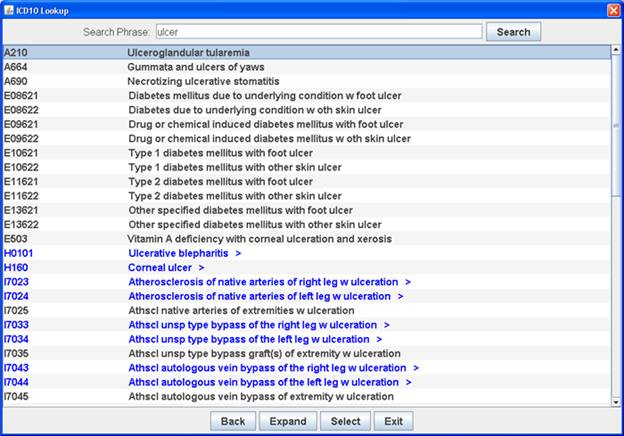Expand the Corneal ulcer entry arrow
624x436 pixels.
[x=201, y=268]
